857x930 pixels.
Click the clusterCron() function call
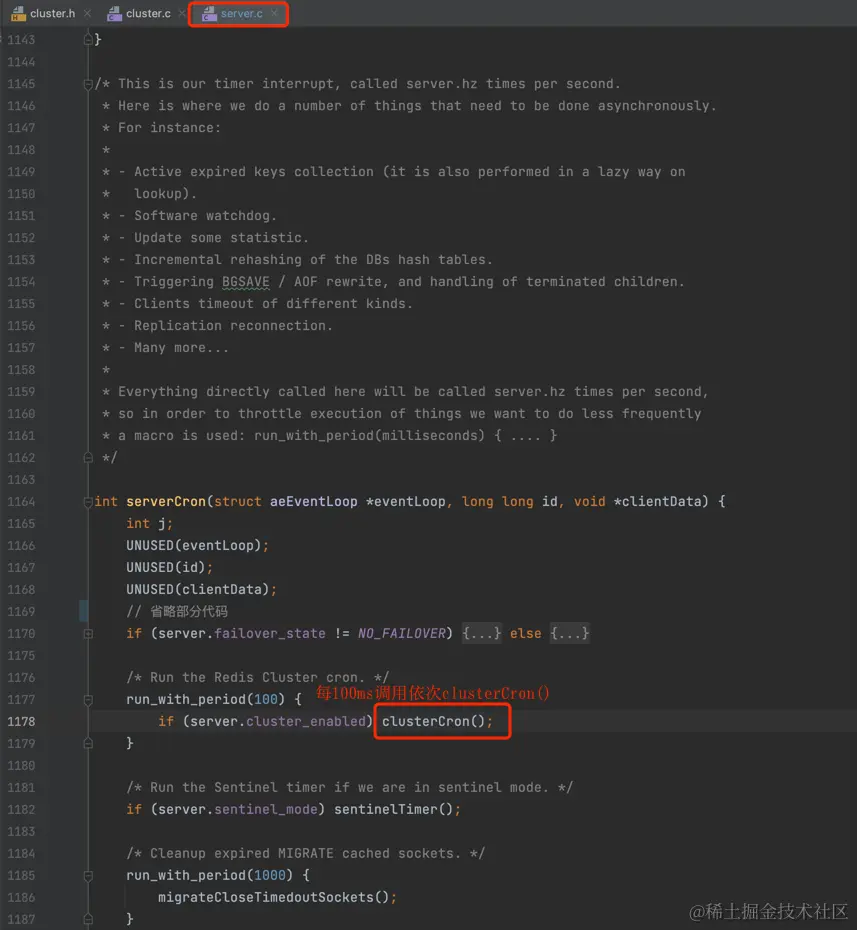437,721
